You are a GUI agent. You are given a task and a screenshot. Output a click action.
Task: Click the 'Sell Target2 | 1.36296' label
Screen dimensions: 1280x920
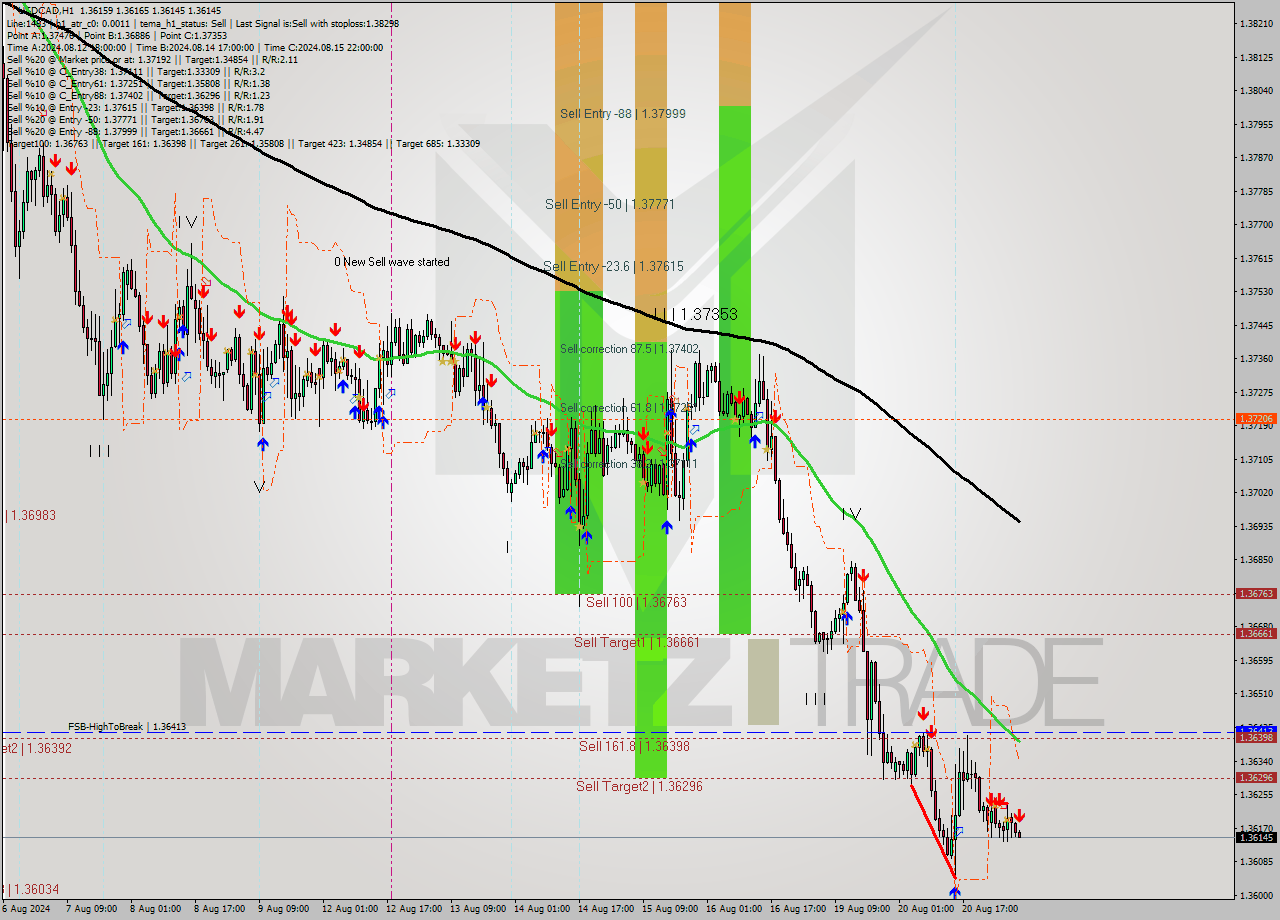(639, 786)
